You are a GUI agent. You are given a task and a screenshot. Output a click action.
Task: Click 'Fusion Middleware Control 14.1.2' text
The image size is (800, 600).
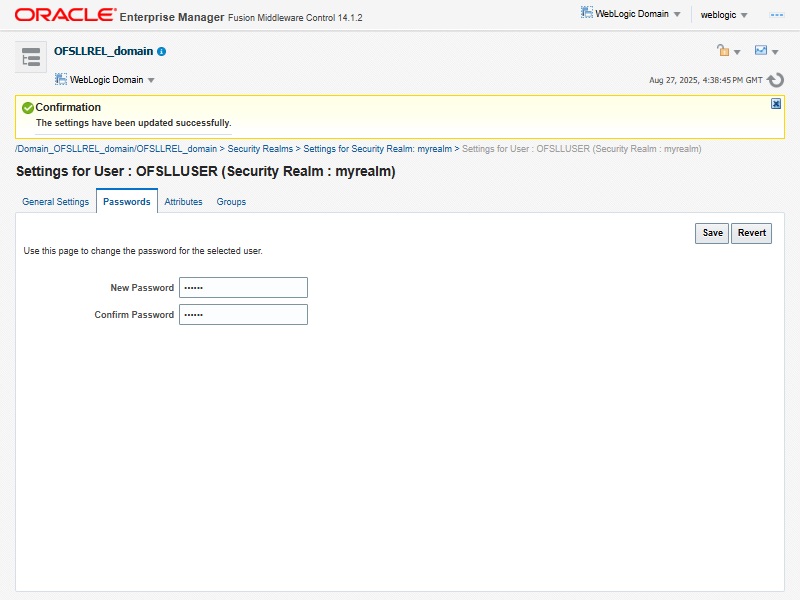pyautogui.click(x=295, y=18)
